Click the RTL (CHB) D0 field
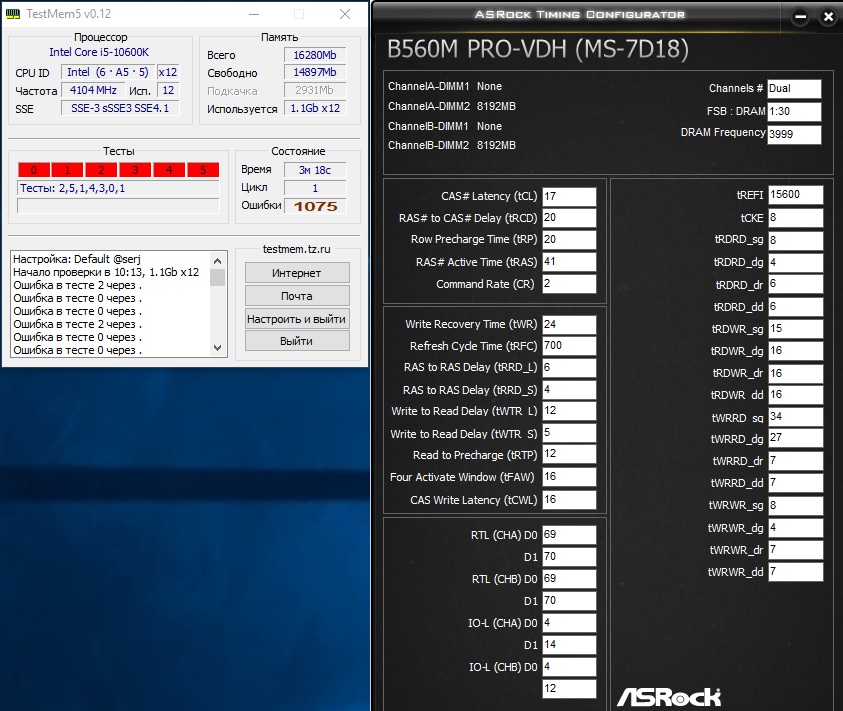Screen dimensions: 843x711 click(x=569, y=579)
